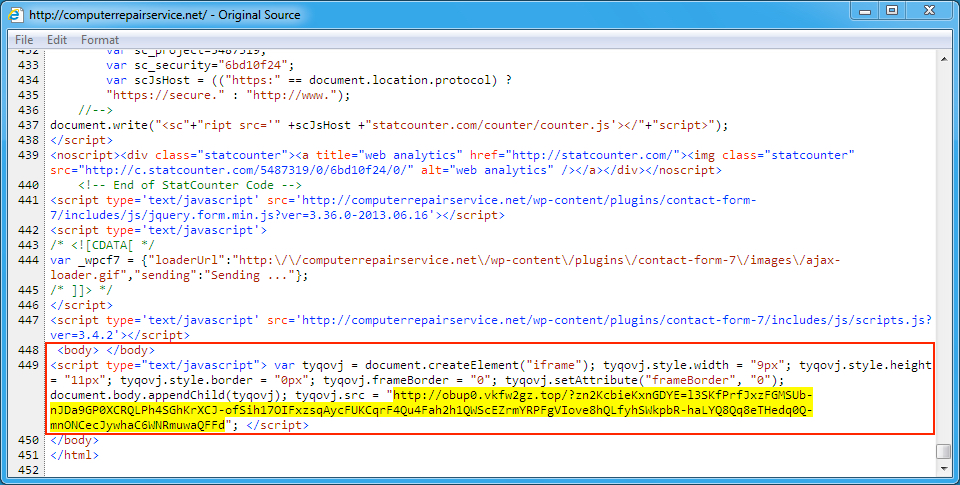Click line number 437
Screen dimensions: 960x485
click(28, 125)
